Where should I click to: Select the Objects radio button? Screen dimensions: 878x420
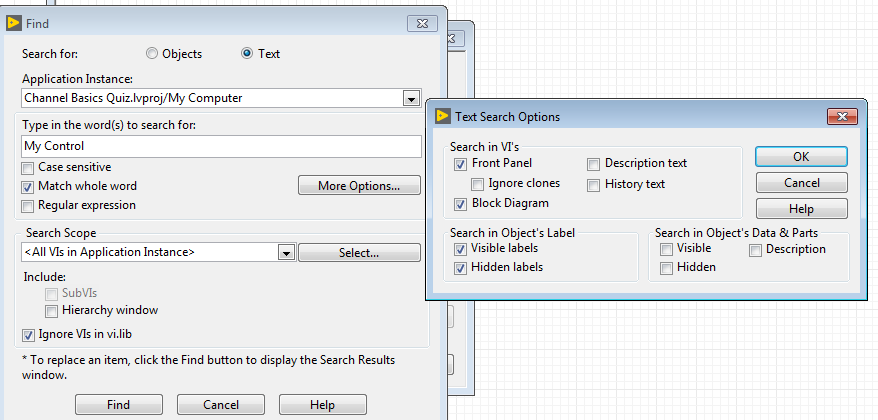pyautogui.click(x=152, y=54)
